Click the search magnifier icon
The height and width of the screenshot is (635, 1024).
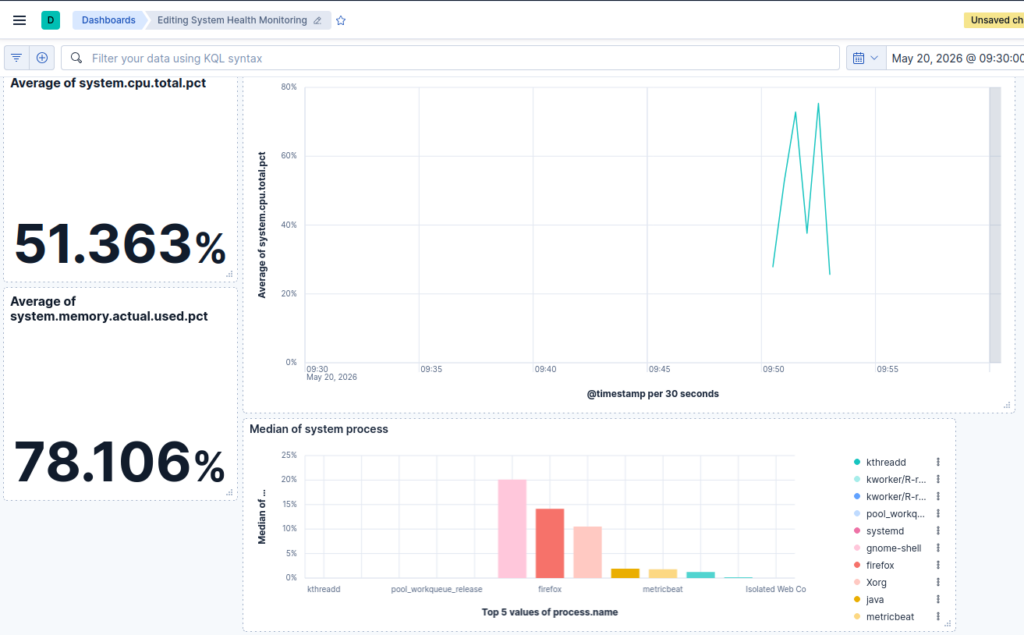click(76, 58)
